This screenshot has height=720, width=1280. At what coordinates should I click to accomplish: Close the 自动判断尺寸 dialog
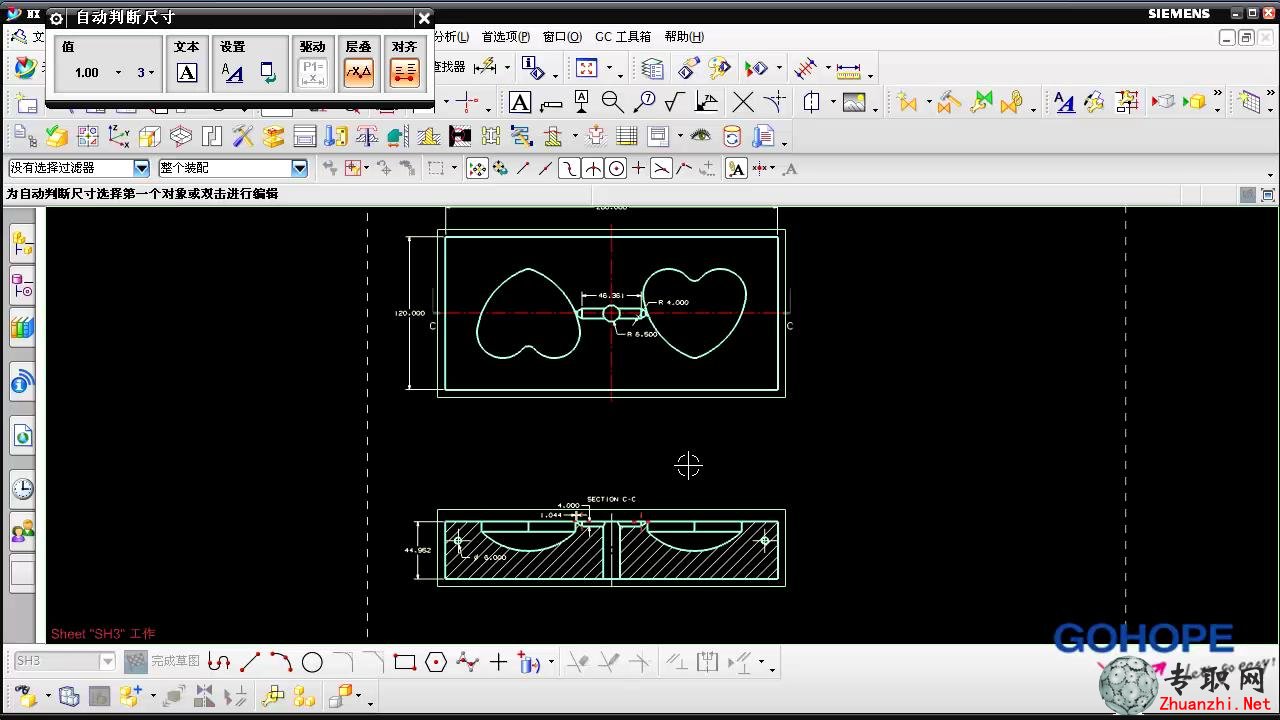(x=424, y=18)
